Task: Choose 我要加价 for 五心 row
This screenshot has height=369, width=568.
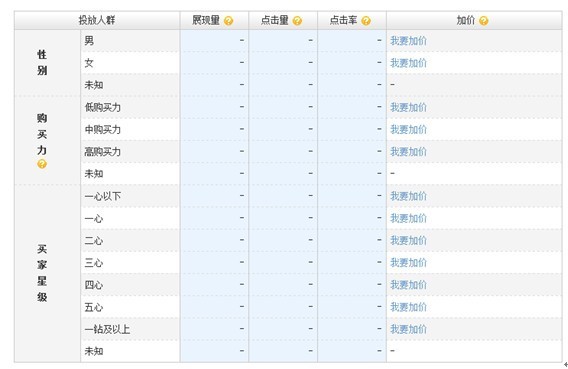Action: 408,307
